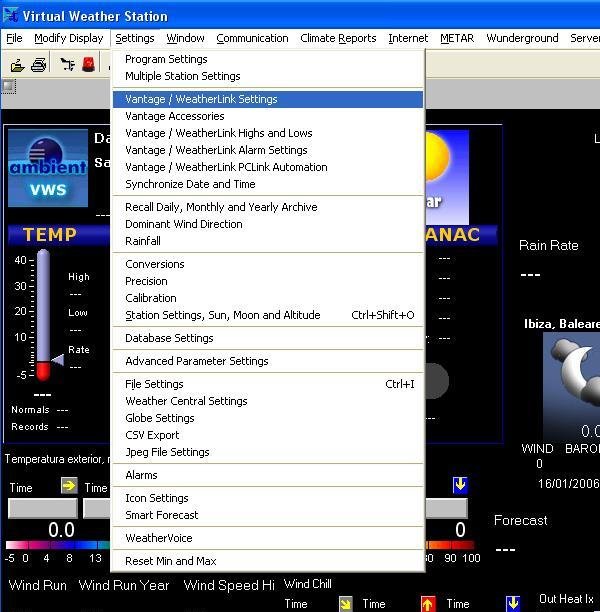The height and width of the screenshot is (612, 600).
Task: Open the Window menu
Action: [x=185, y=38]
